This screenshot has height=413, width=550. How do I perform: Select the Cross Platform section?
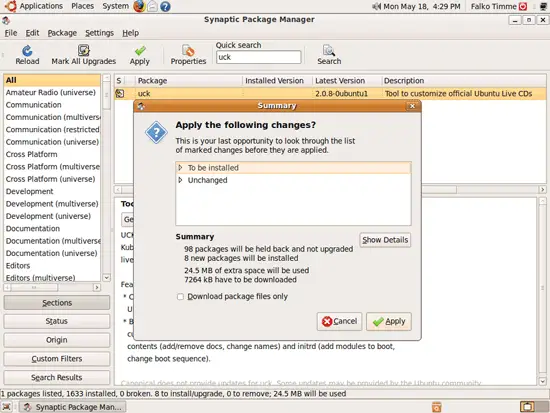(x=52, y=154)
